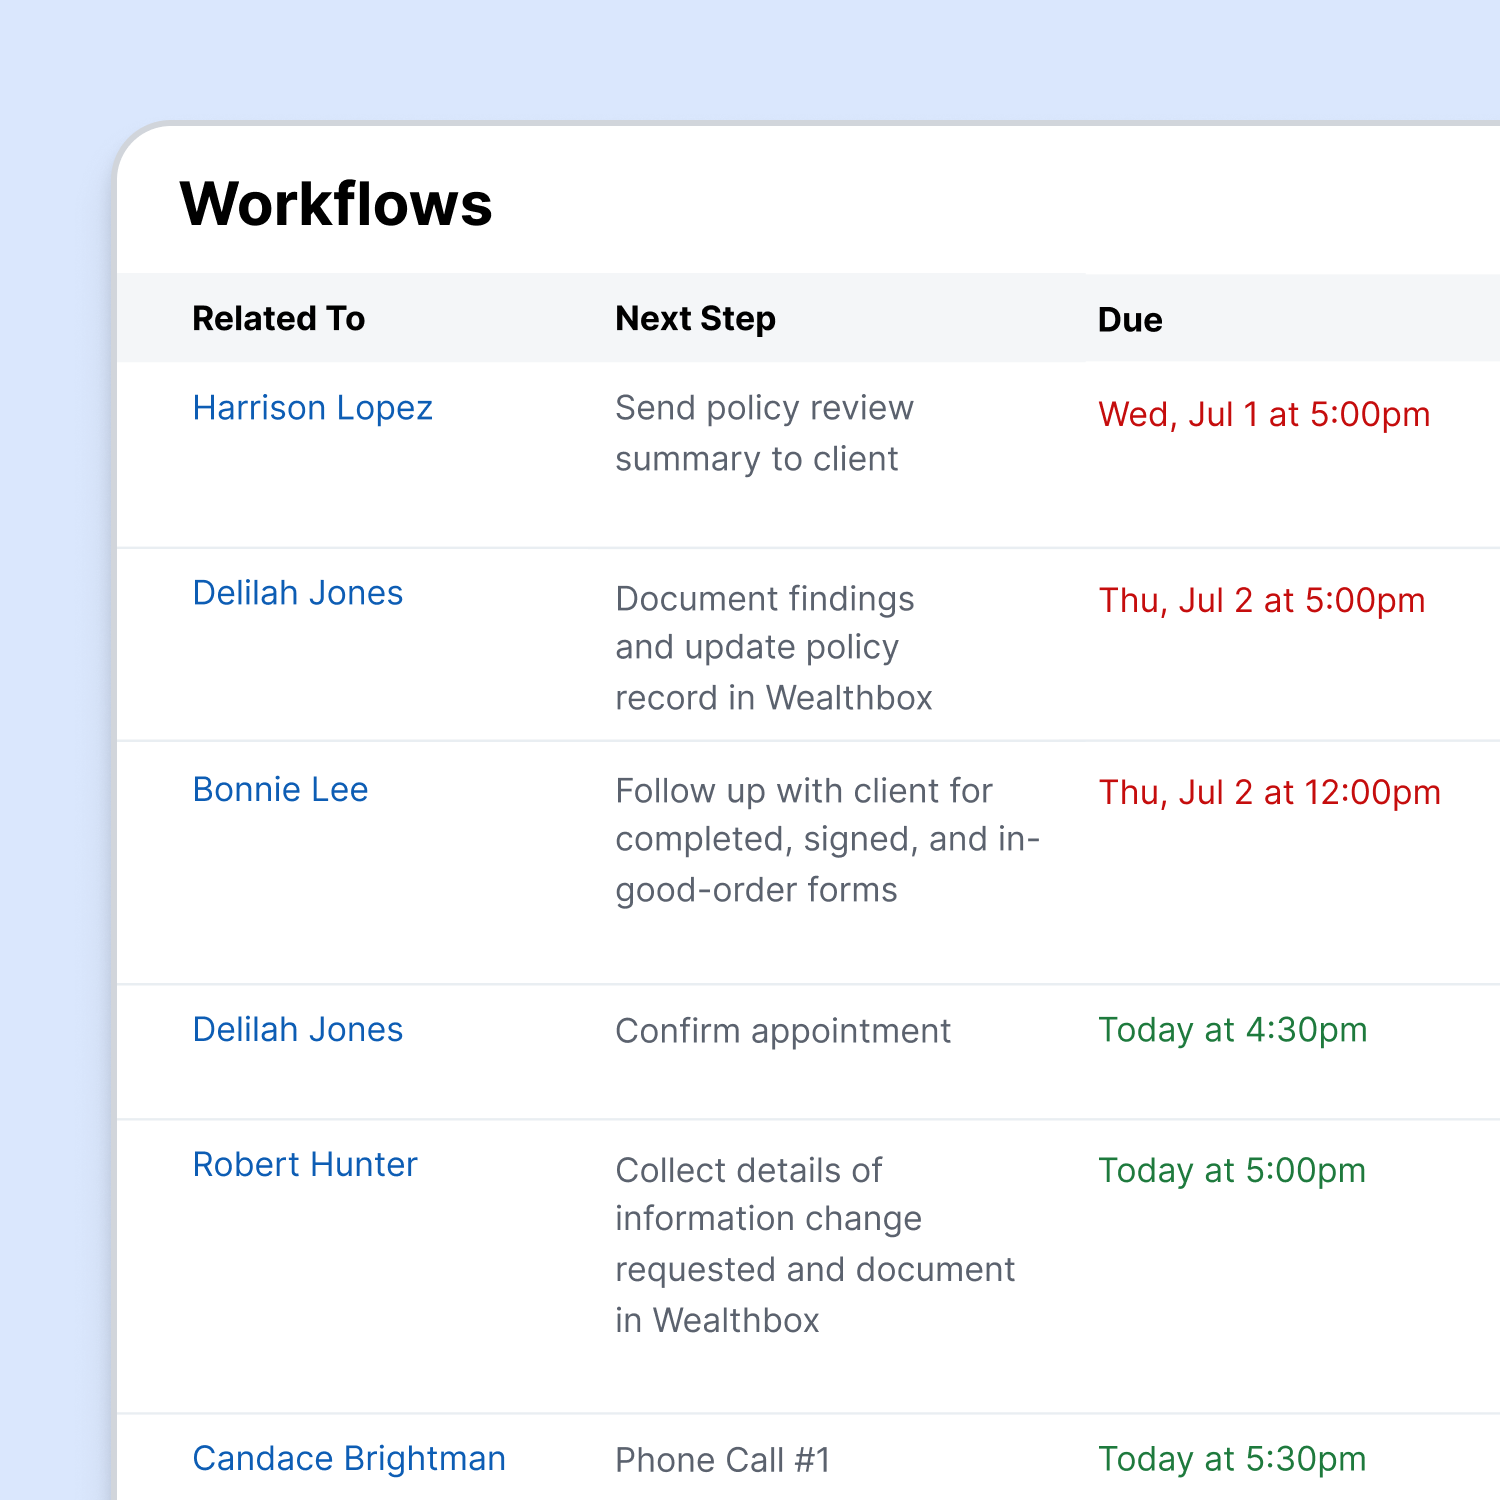Click the Thu, Jul 2 at 12:00pm due date
The width and height of the screenshot is (1500, 1500).
(1270, 793)
